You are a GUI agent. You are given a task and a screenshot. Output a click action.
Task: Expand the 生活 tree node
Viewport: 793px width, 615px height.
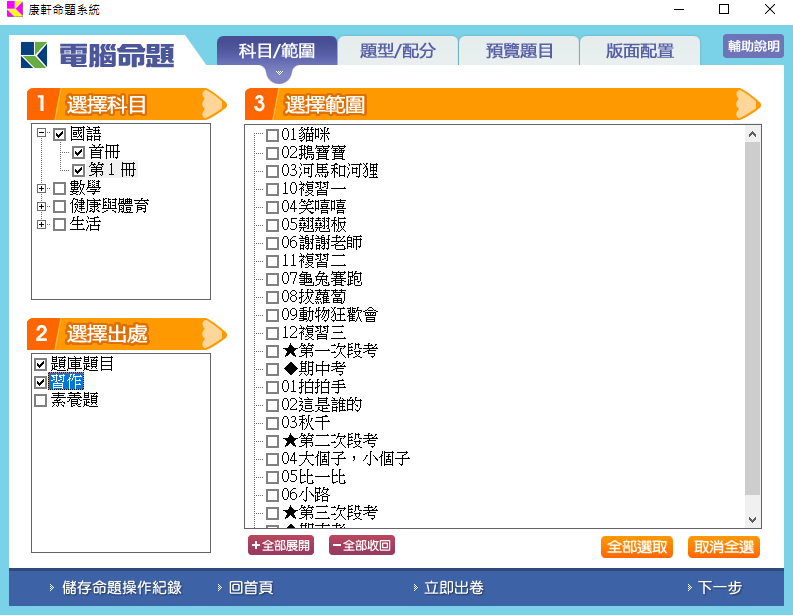pyautogui.click(x=41, y=224)
